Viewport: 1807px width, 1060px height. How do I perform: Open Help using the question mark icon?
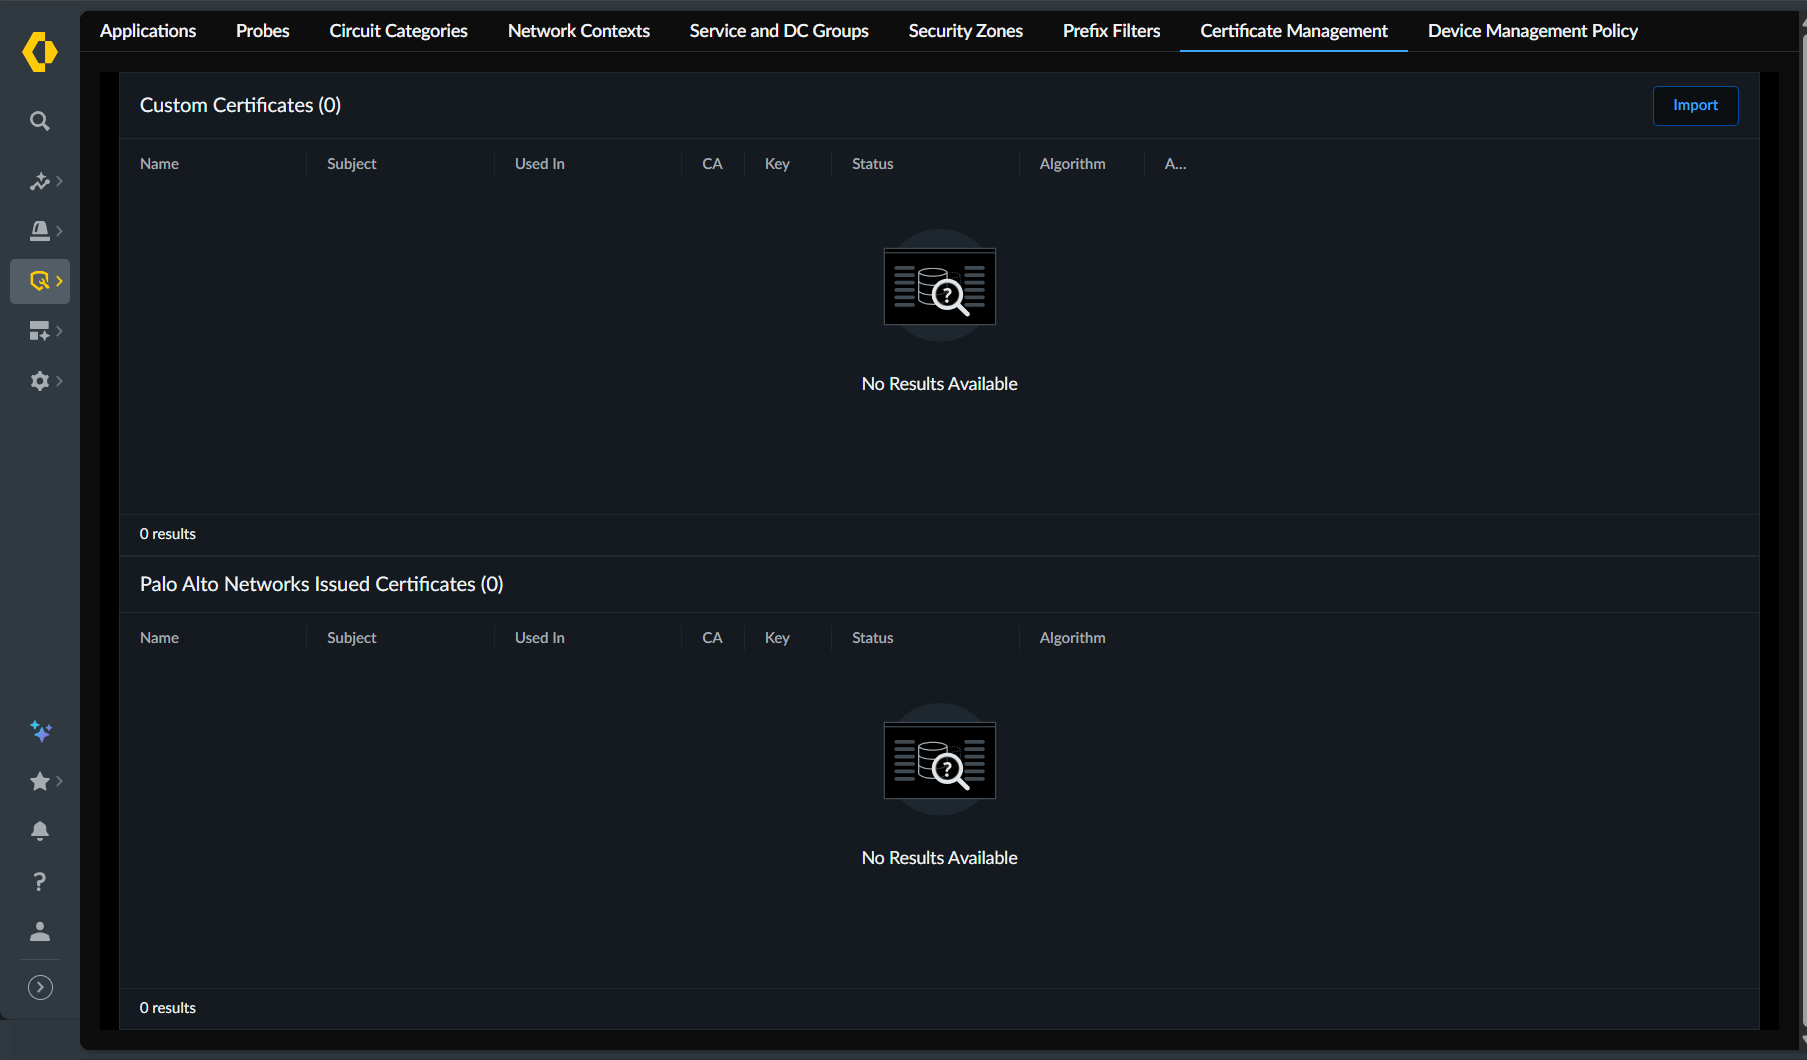[40, 881]
